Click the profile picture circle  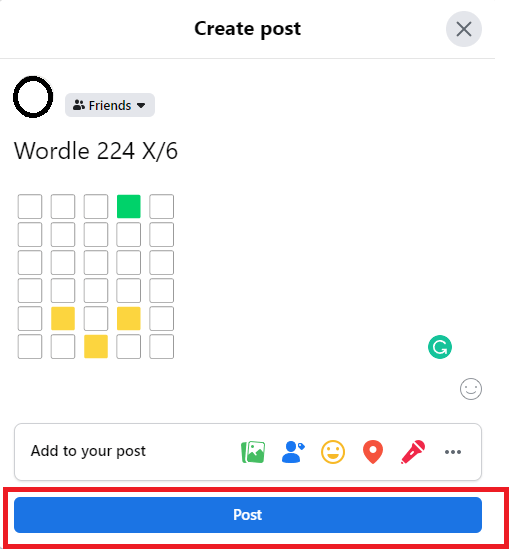point(33,97)
